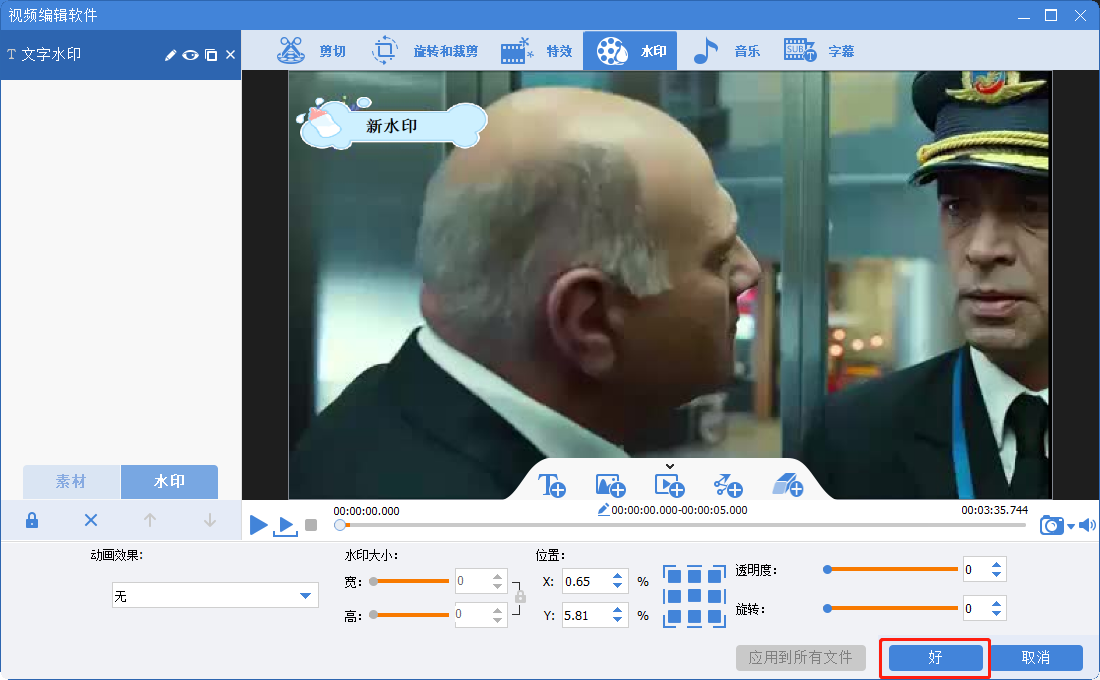Confirm changes with the 好 button
This screenshot has height=680, width=1100.
pos(935,658)
